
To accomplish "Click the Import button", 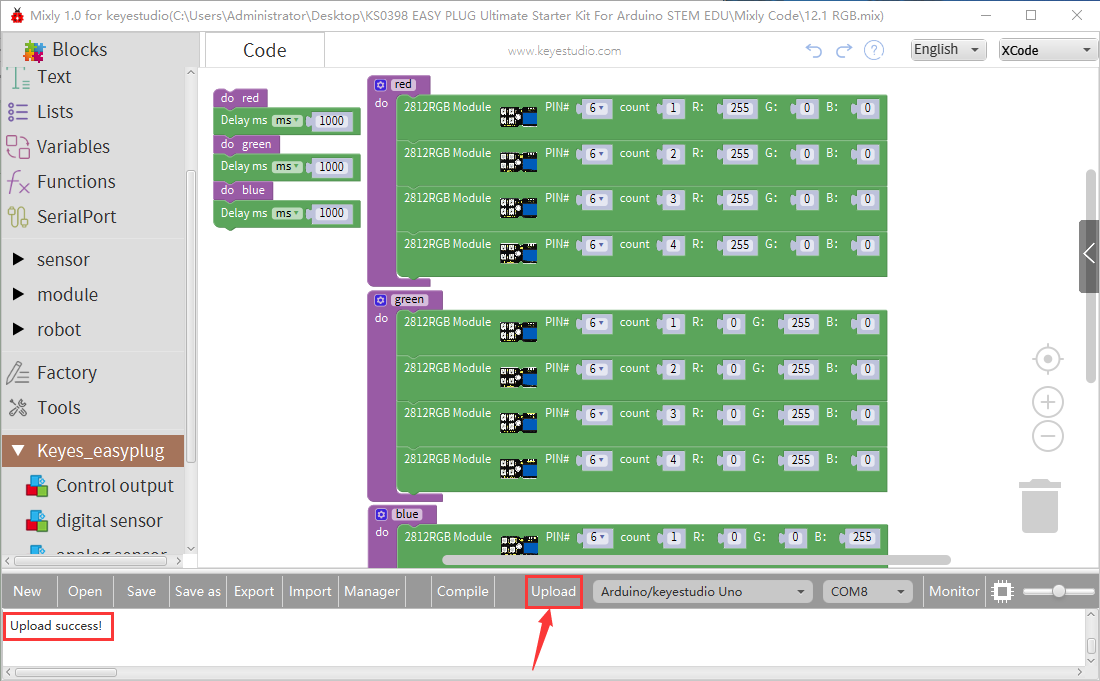I will click(310, 591).
